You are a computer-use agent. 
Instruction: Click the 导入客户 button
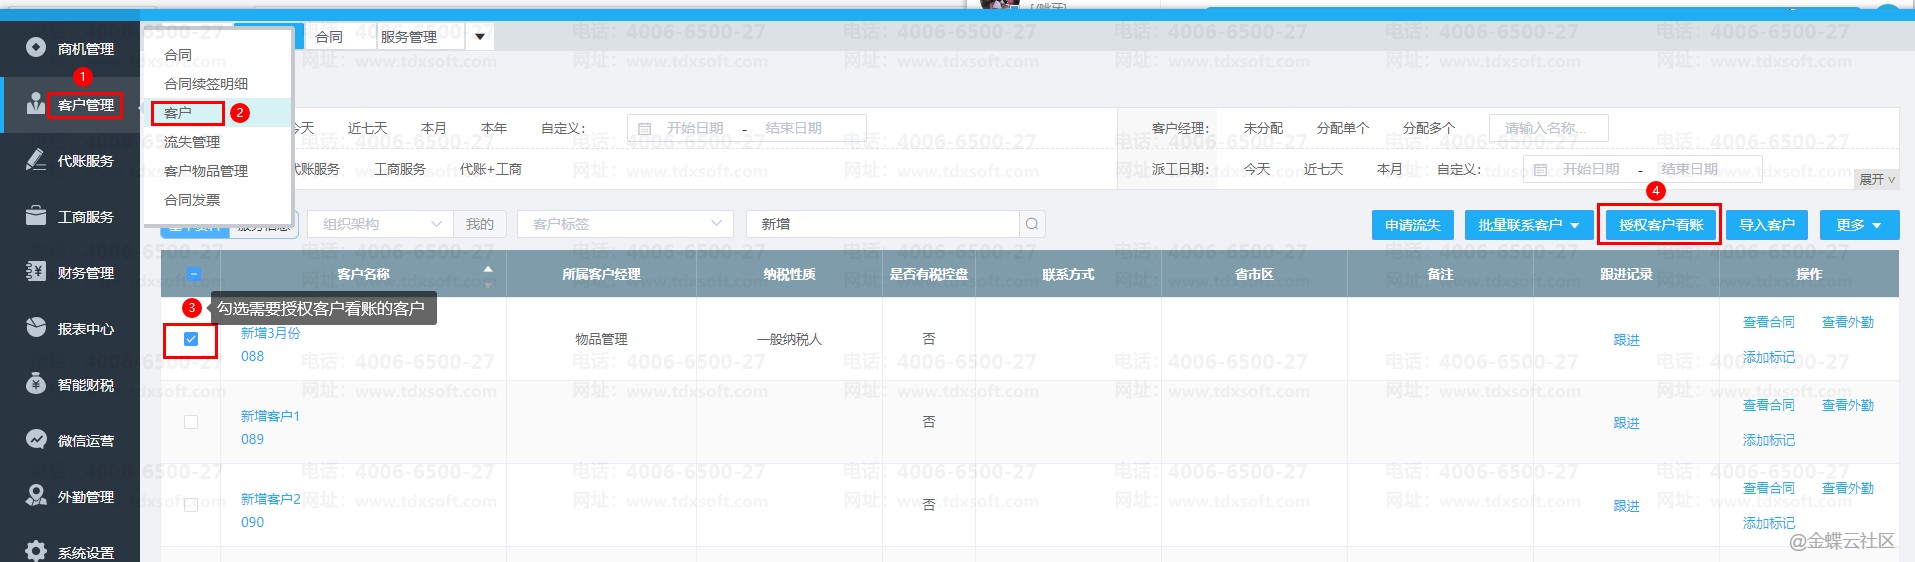[x=1766, y=225]
